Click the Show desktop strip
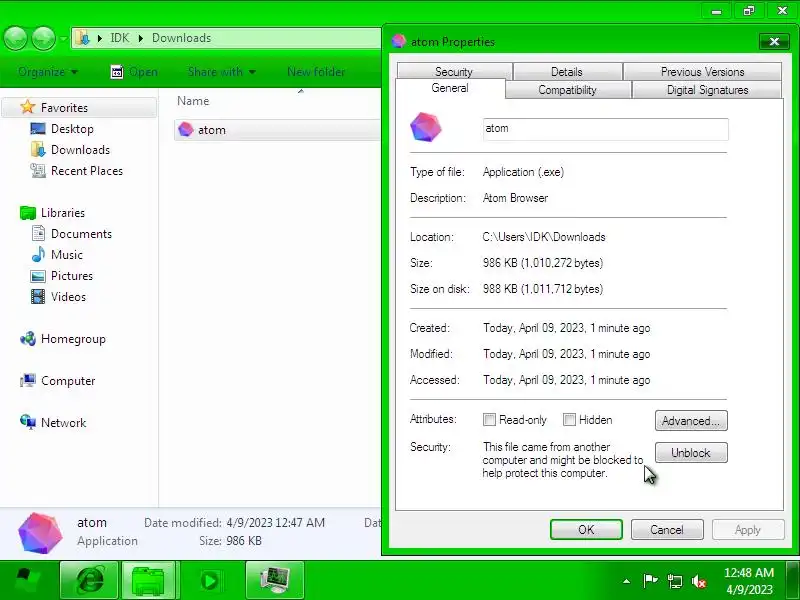The height and width of the screenshot is (600, 800). coord(793,580)
